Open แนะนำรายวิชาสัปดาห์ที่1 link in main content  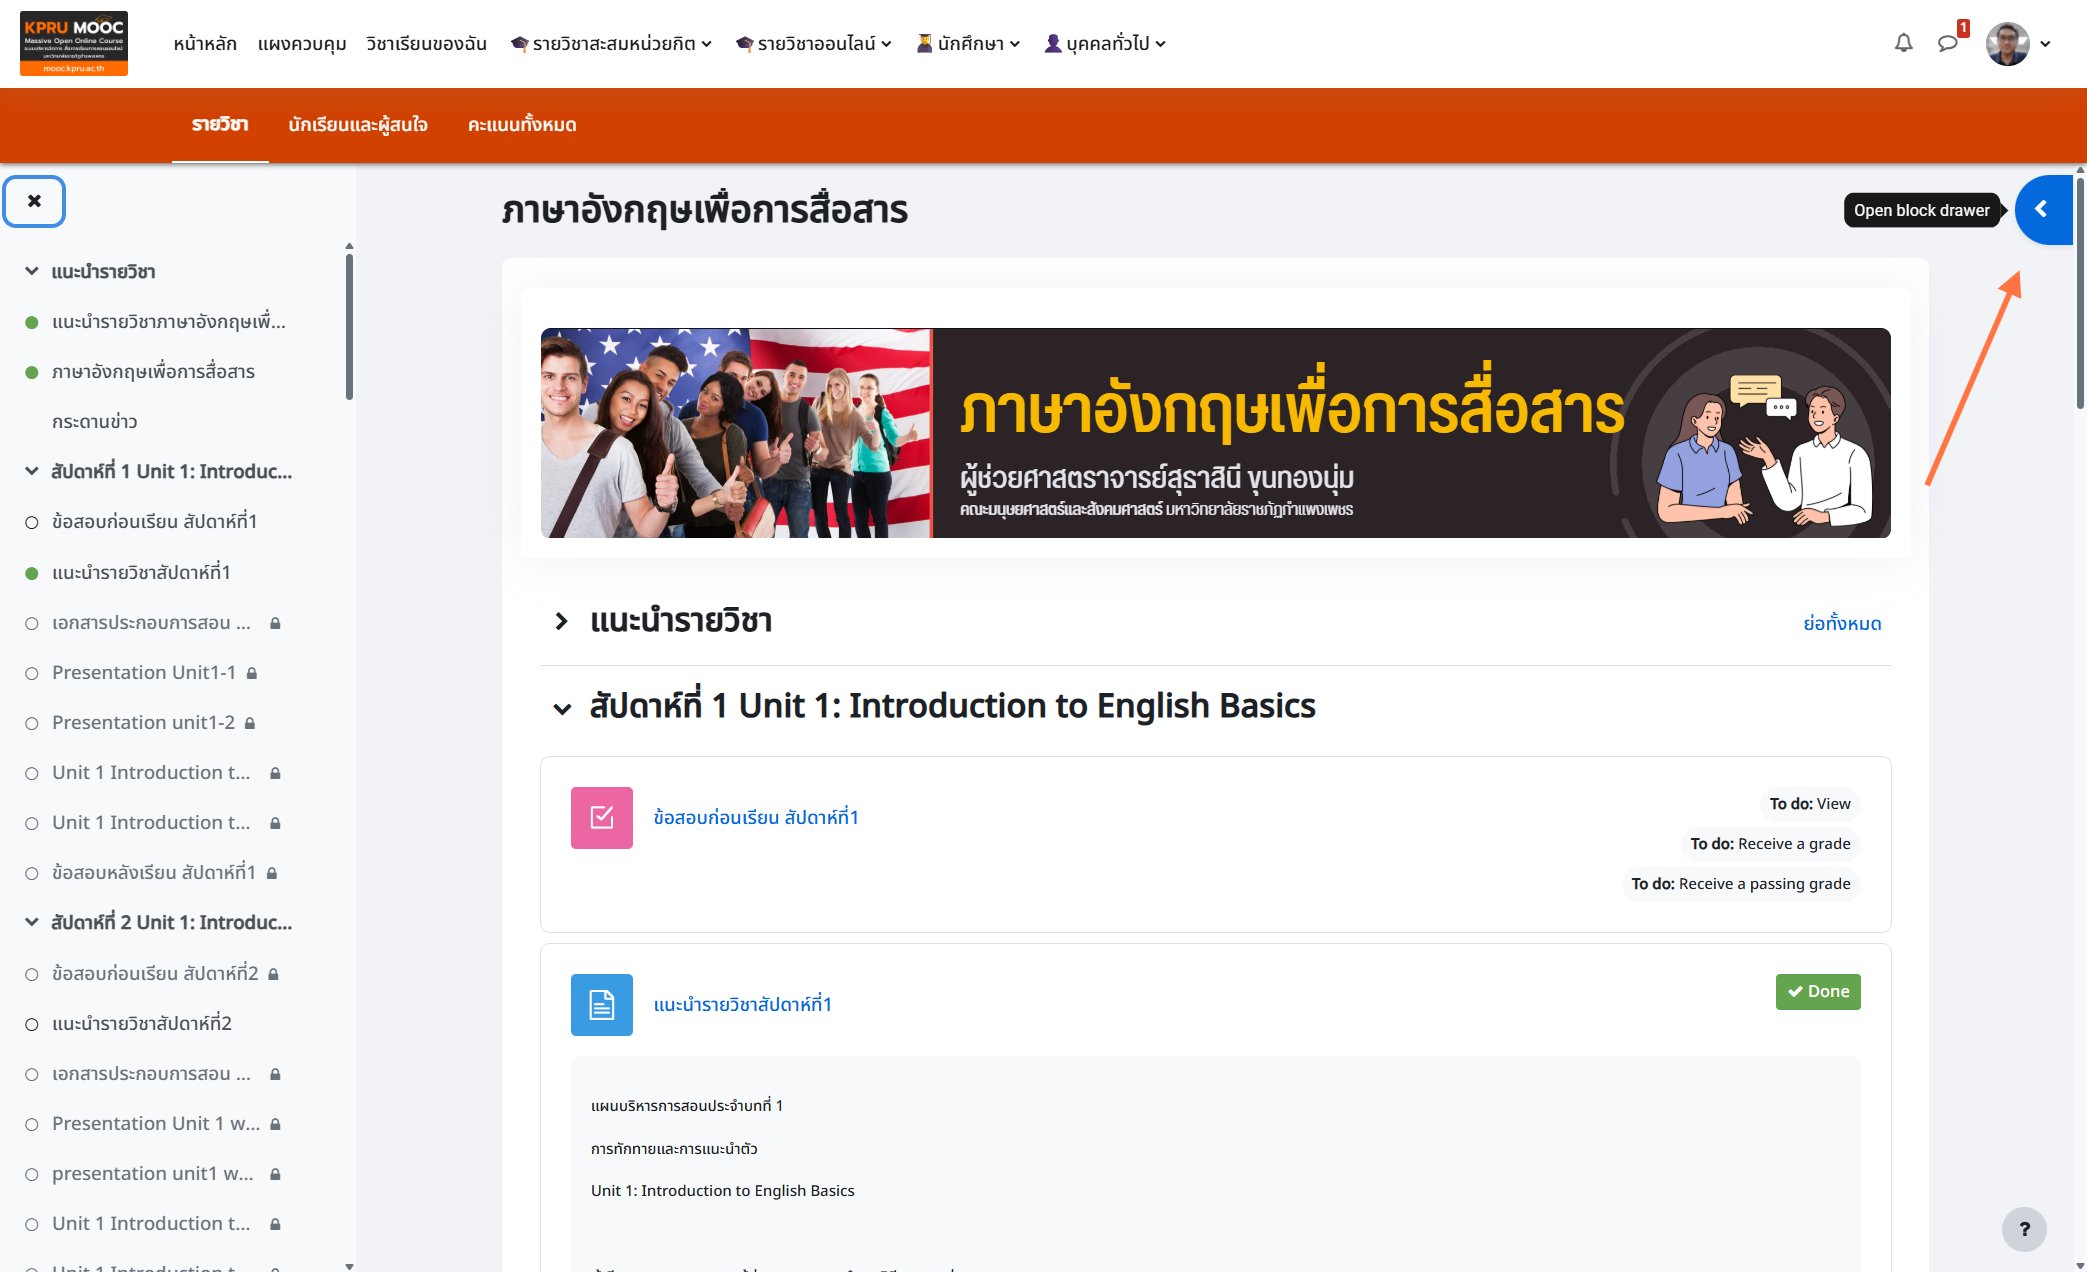click(x=743, y=1005)
